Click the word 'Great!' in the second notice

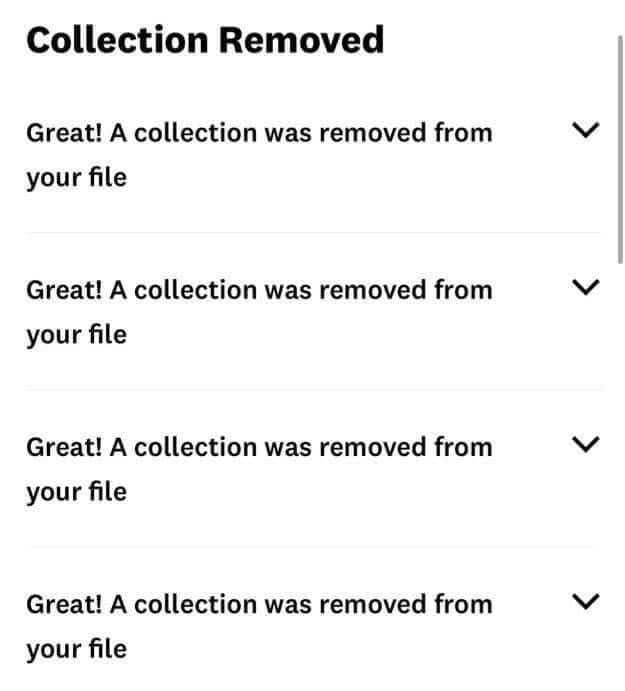point(63,290)
